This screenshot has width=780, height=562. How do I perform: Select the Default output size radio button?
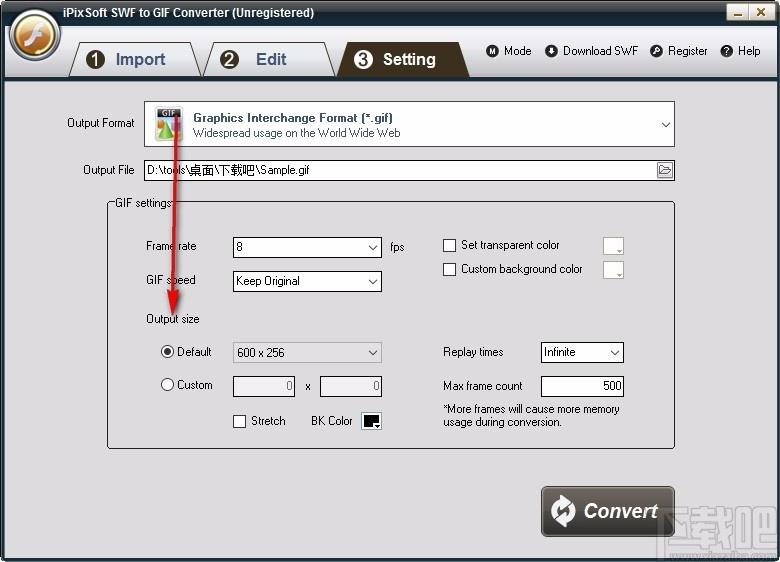tap(167, 352)
